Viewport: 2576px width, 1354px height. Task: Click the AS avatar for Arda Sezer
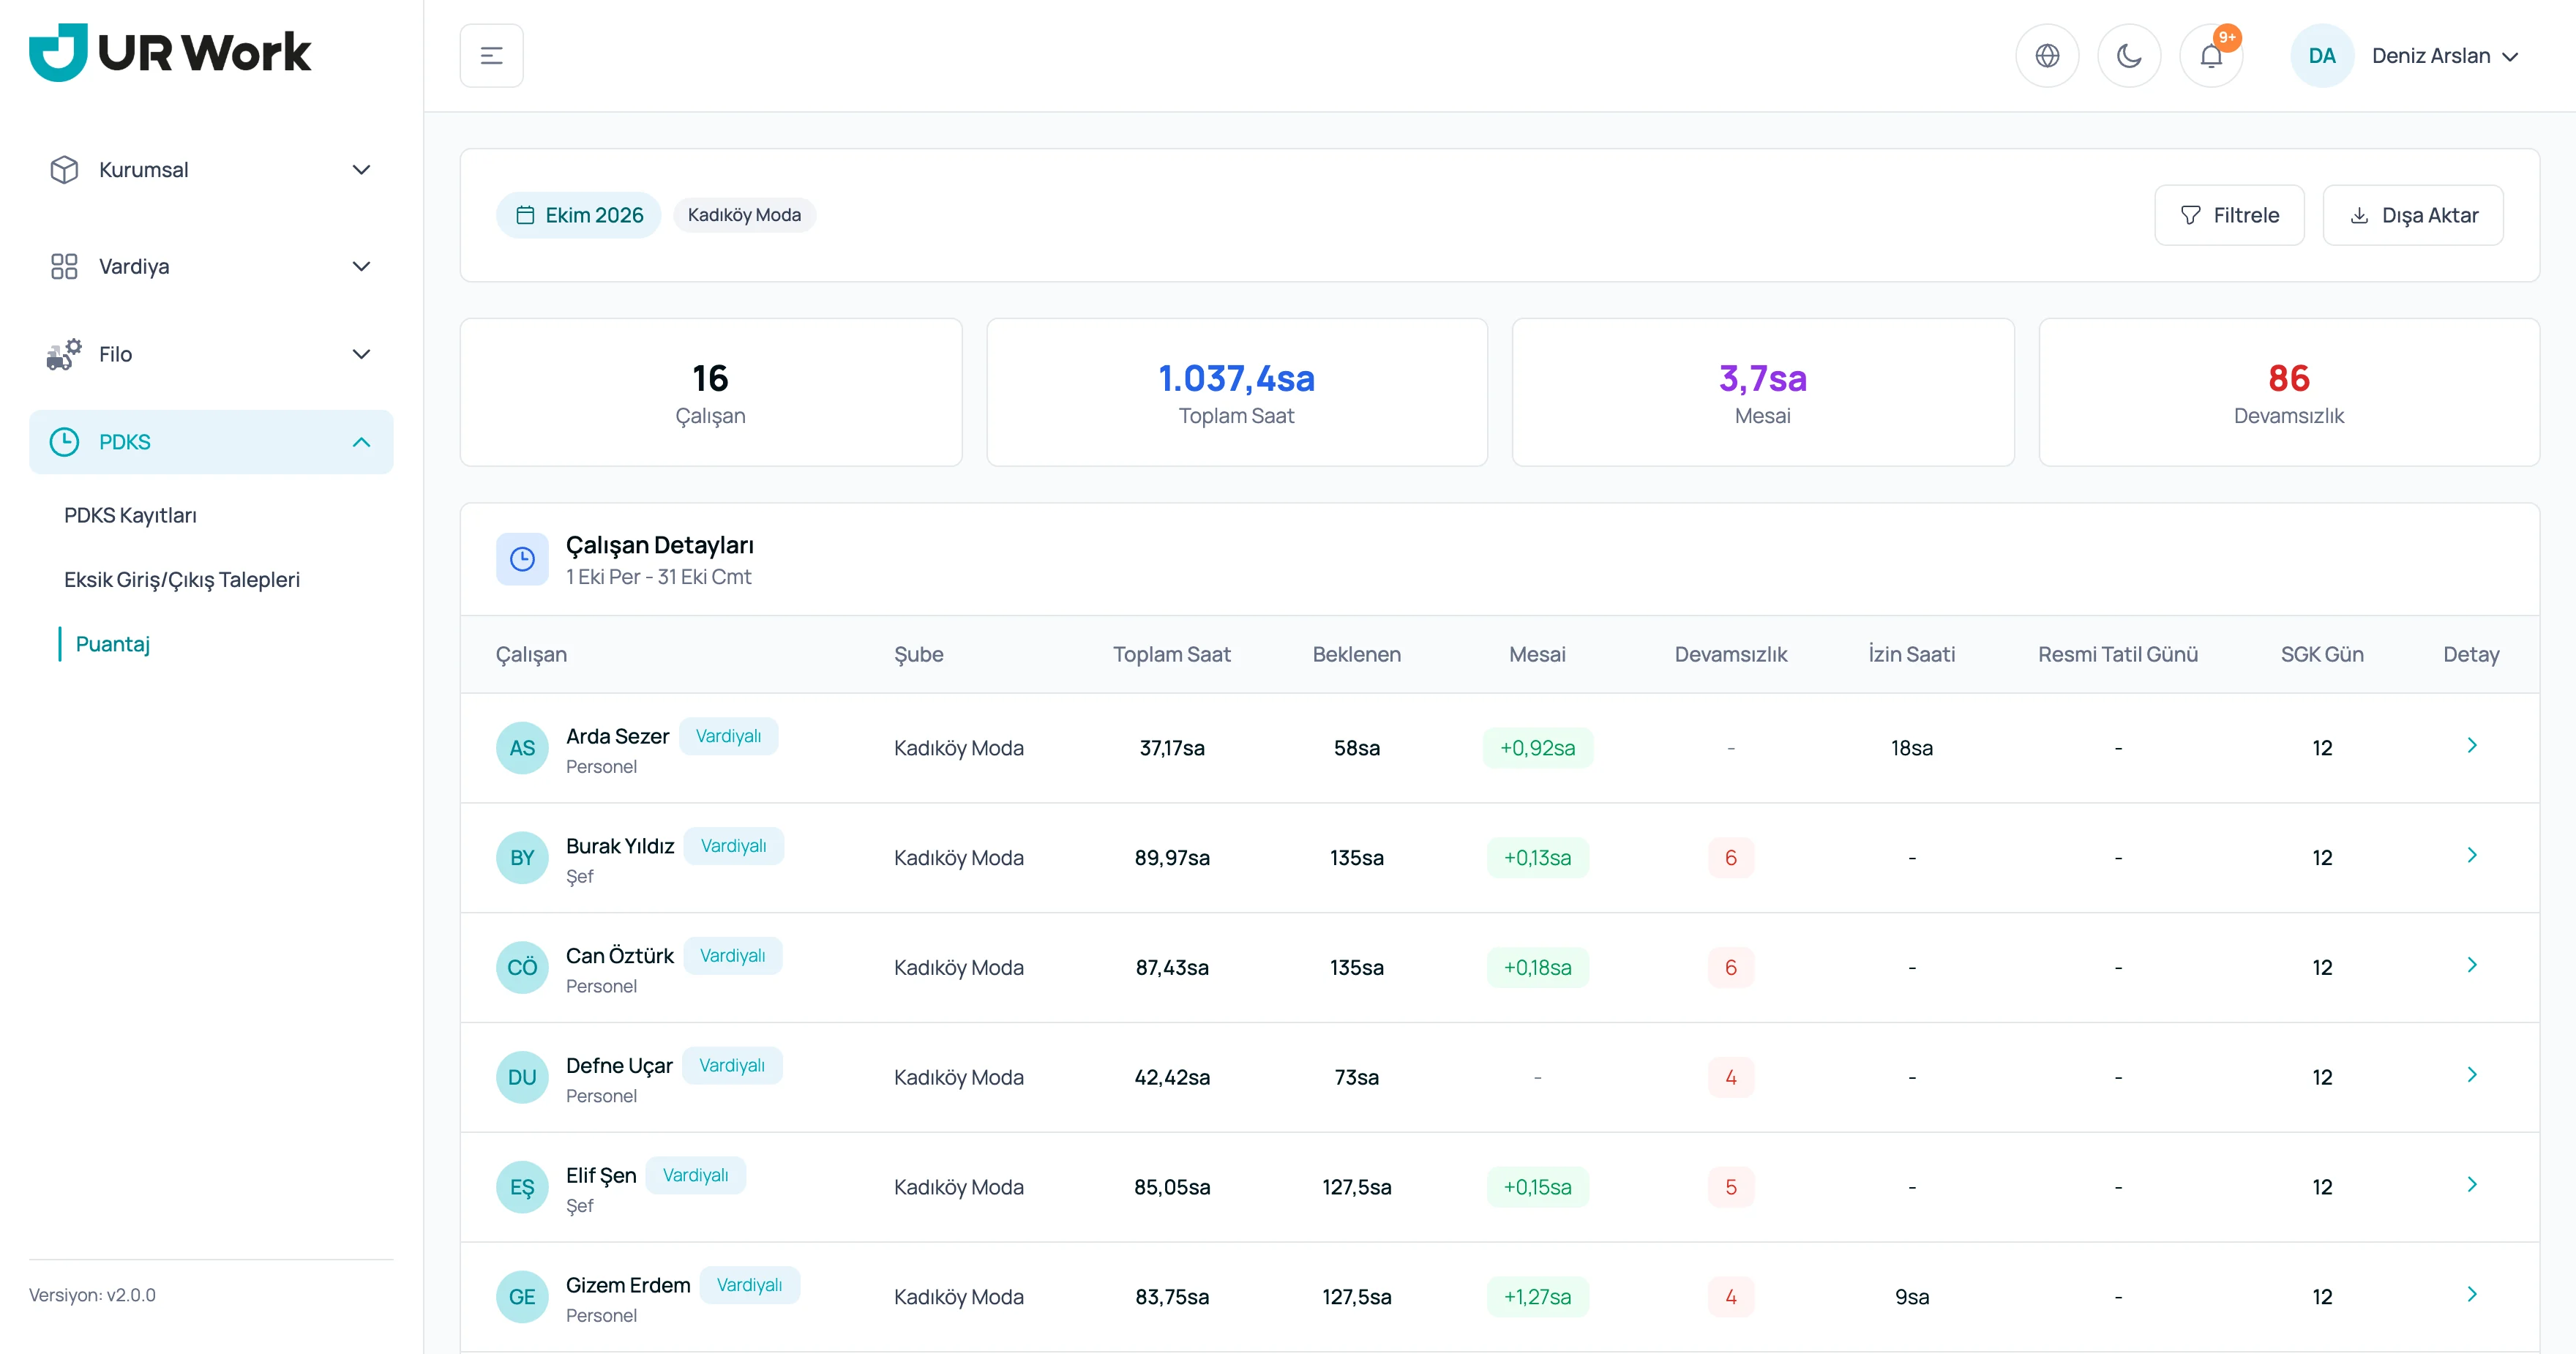(522, 748)
